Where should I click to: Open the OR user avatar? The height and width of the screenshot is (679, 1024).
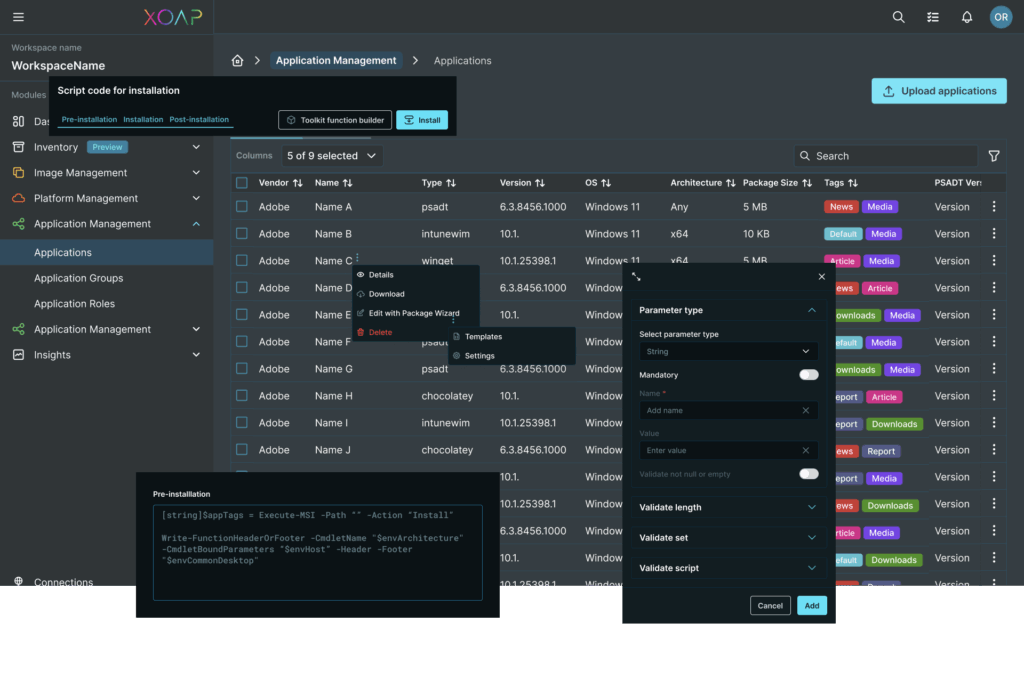1000,17
